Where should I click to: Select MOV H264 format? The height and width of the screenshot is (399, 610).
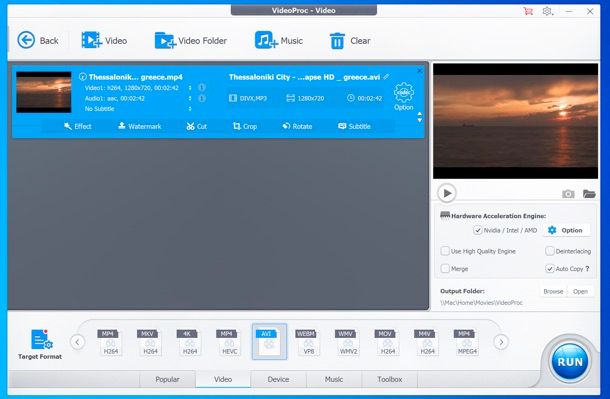pyautogui.click(x=387, y=342)
